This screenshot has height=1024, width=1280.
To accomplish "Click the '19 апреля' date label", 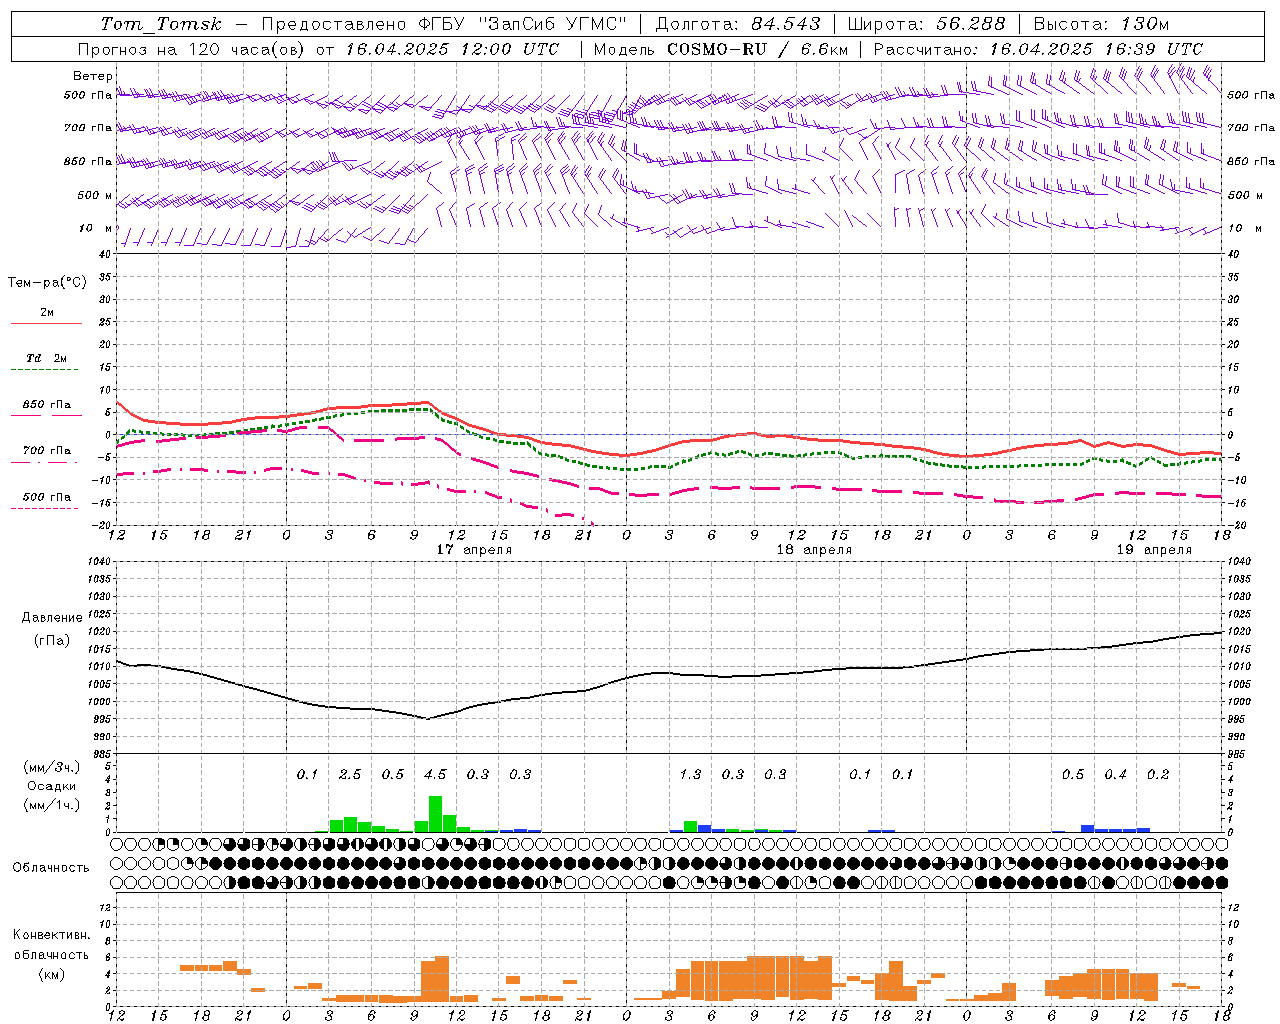I will point(1154,550).
